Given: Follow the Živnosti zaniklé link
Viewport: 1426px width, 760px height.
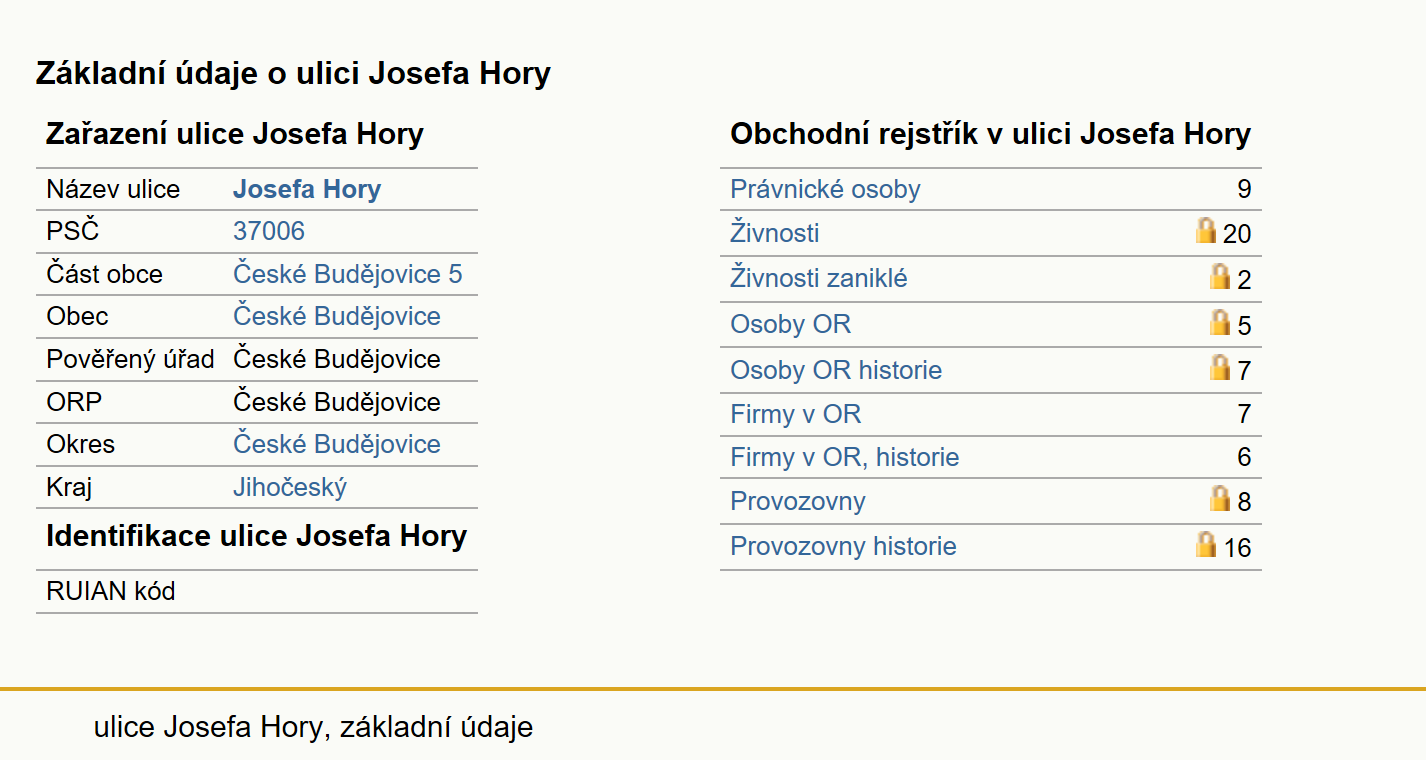Looking at the screenshot, I should tap(819, 279).
